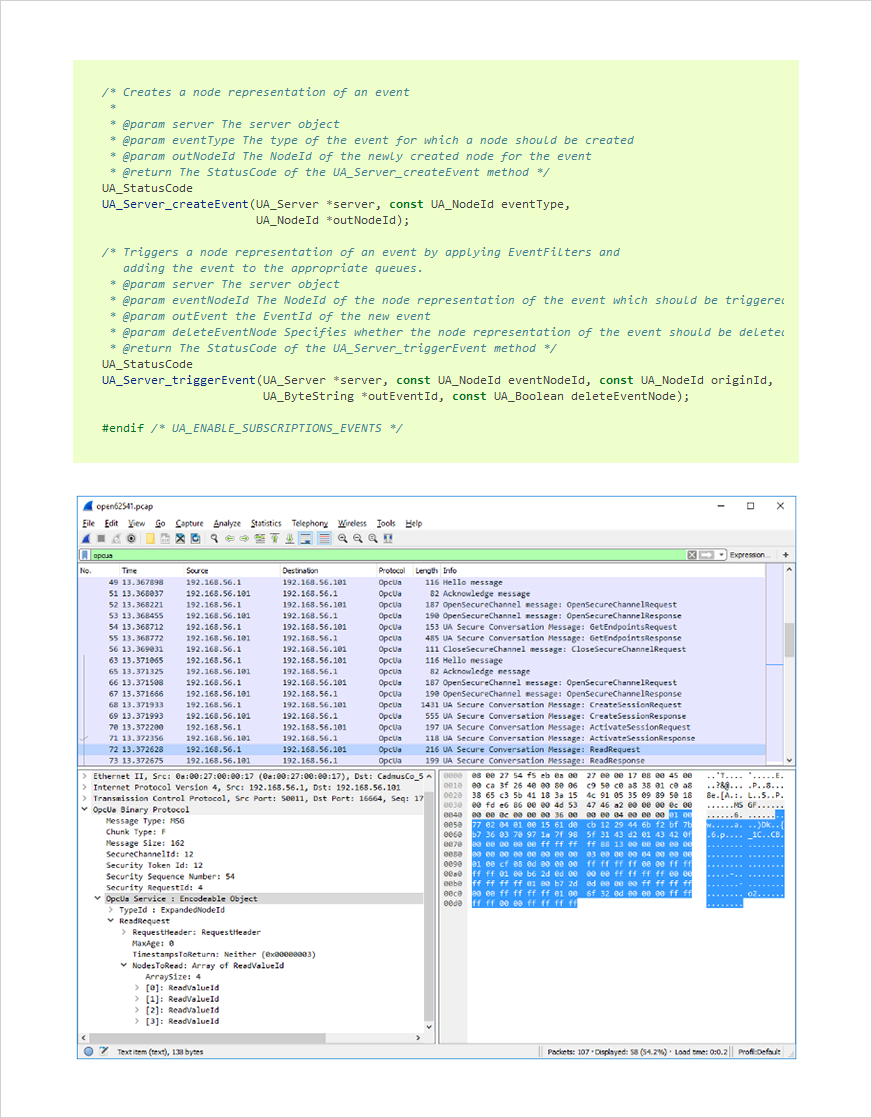This screenshot has width=872, height=1118.
Task: Expand the TypeId ExpandedNodeId node
Action: point(111,910)
